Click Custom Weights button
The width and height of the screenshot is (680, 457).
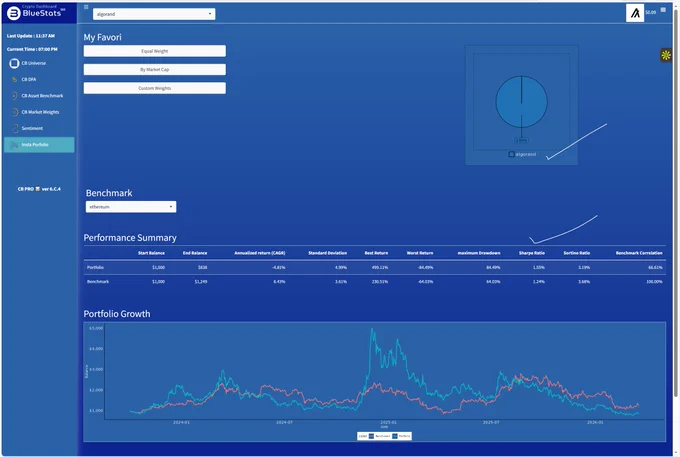pyautogui.click(x=154, y=88)
